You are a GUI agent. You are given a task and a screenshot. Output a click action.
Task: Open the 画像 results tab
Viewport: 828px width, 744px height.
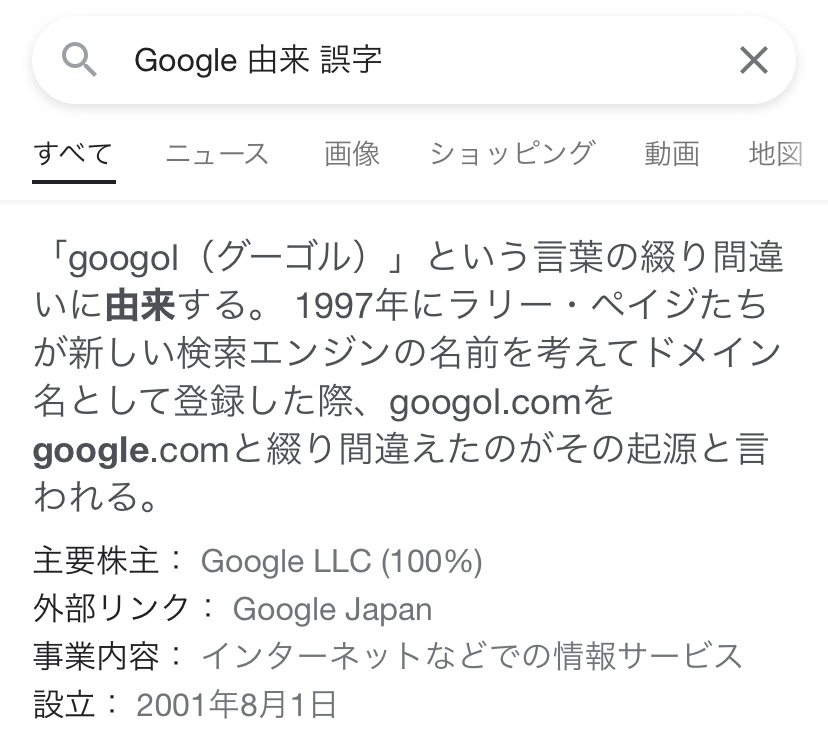click(x=352, y=154)
